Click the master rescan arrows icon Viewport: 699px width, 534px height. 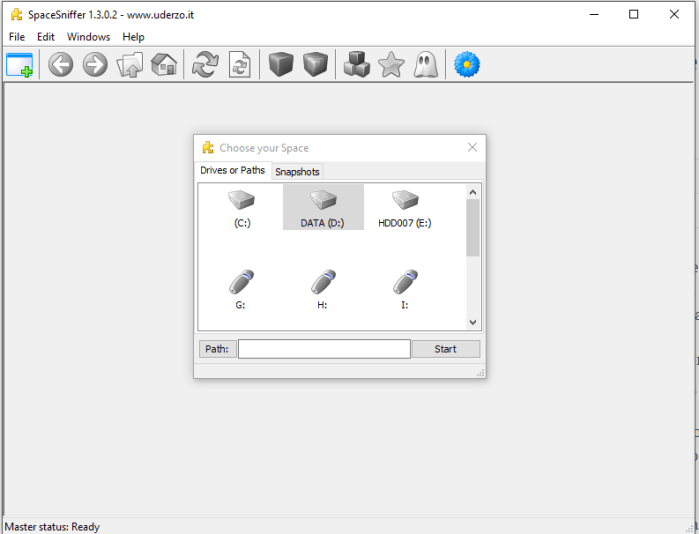tap(205, 65)
